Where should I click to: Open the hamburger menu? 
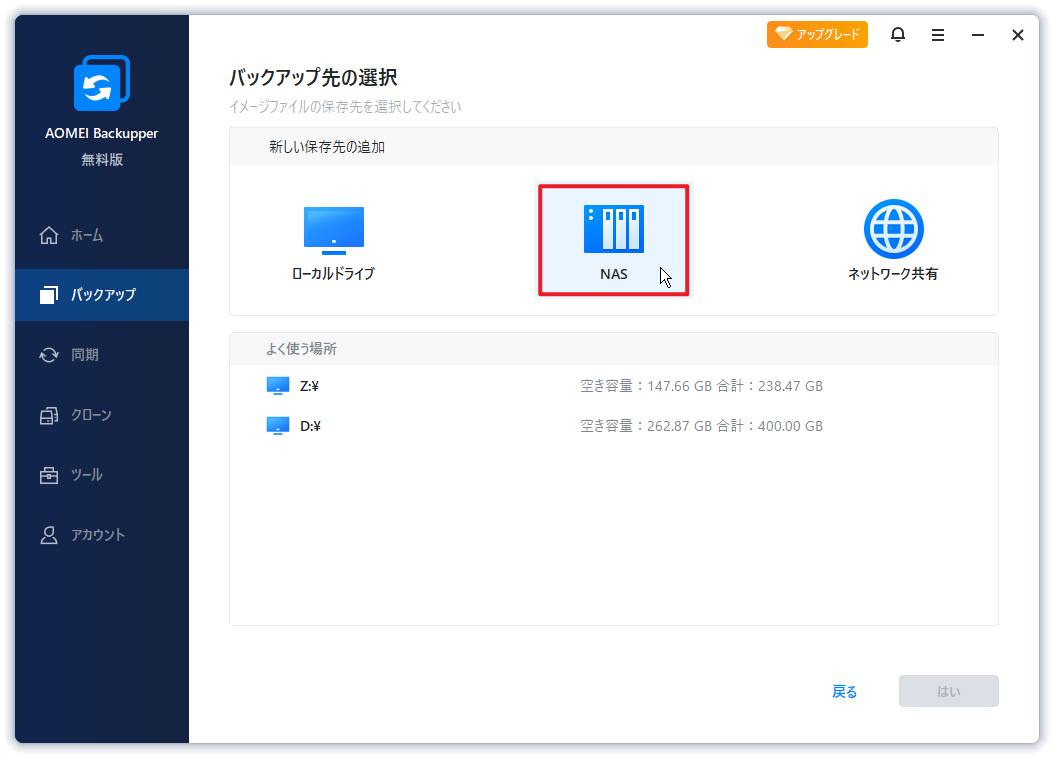(938, 35)
